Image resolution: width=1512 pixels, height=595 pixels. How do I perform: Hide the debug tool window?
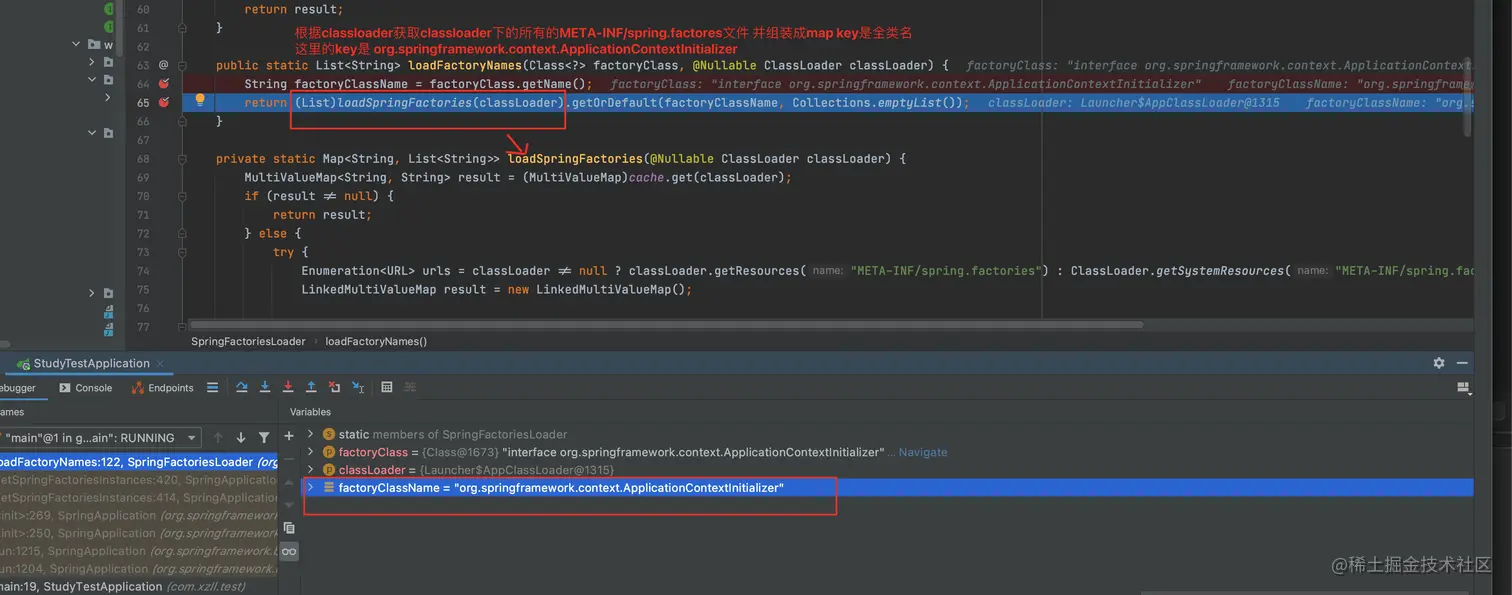(1463, 363)
